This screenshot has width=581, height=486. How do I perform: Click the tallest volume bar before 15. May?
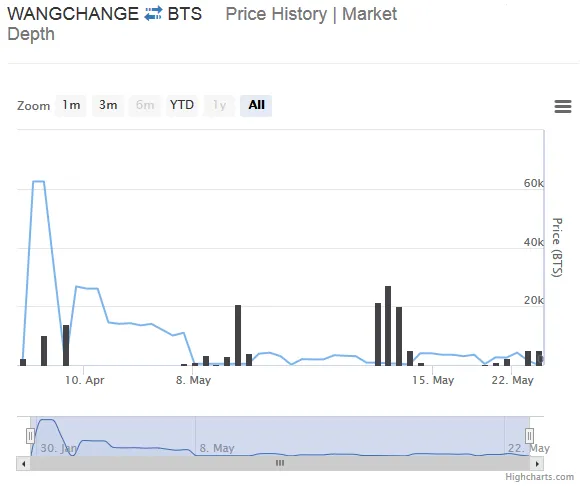click(388, 326)
